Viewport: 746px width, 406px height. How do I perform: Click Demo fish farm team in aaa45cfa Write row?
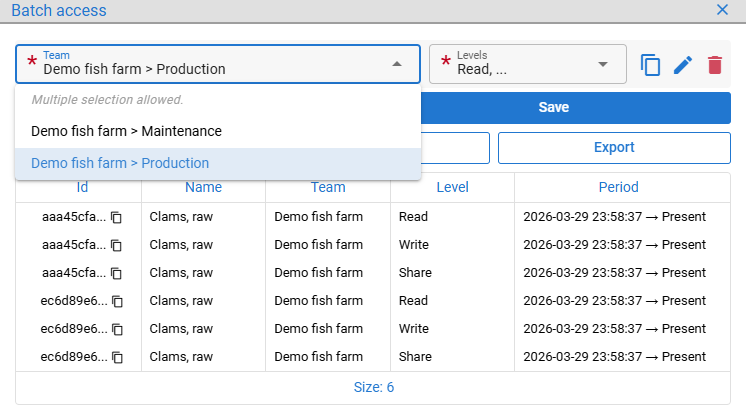tap(318, 245)
